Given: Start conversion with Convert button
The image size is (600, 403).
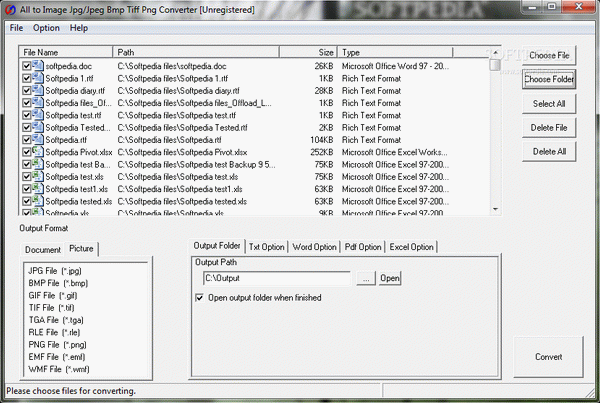Looking at the screenshot, I should point(548,357).
